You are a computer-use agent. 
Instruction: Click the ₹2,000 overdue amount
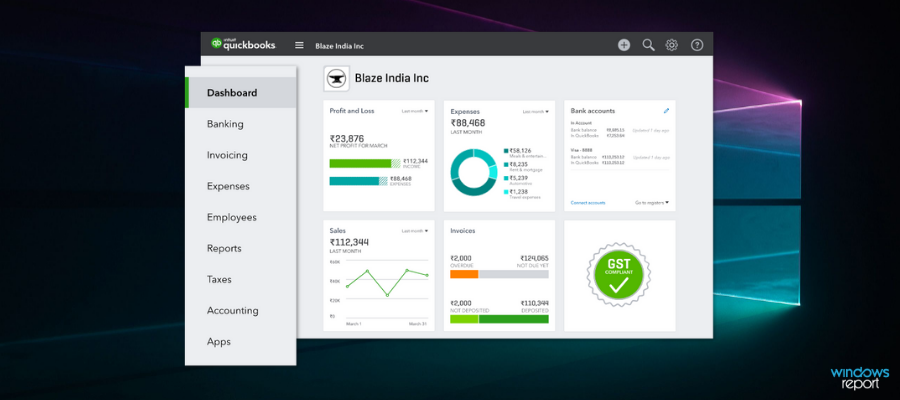461,258
